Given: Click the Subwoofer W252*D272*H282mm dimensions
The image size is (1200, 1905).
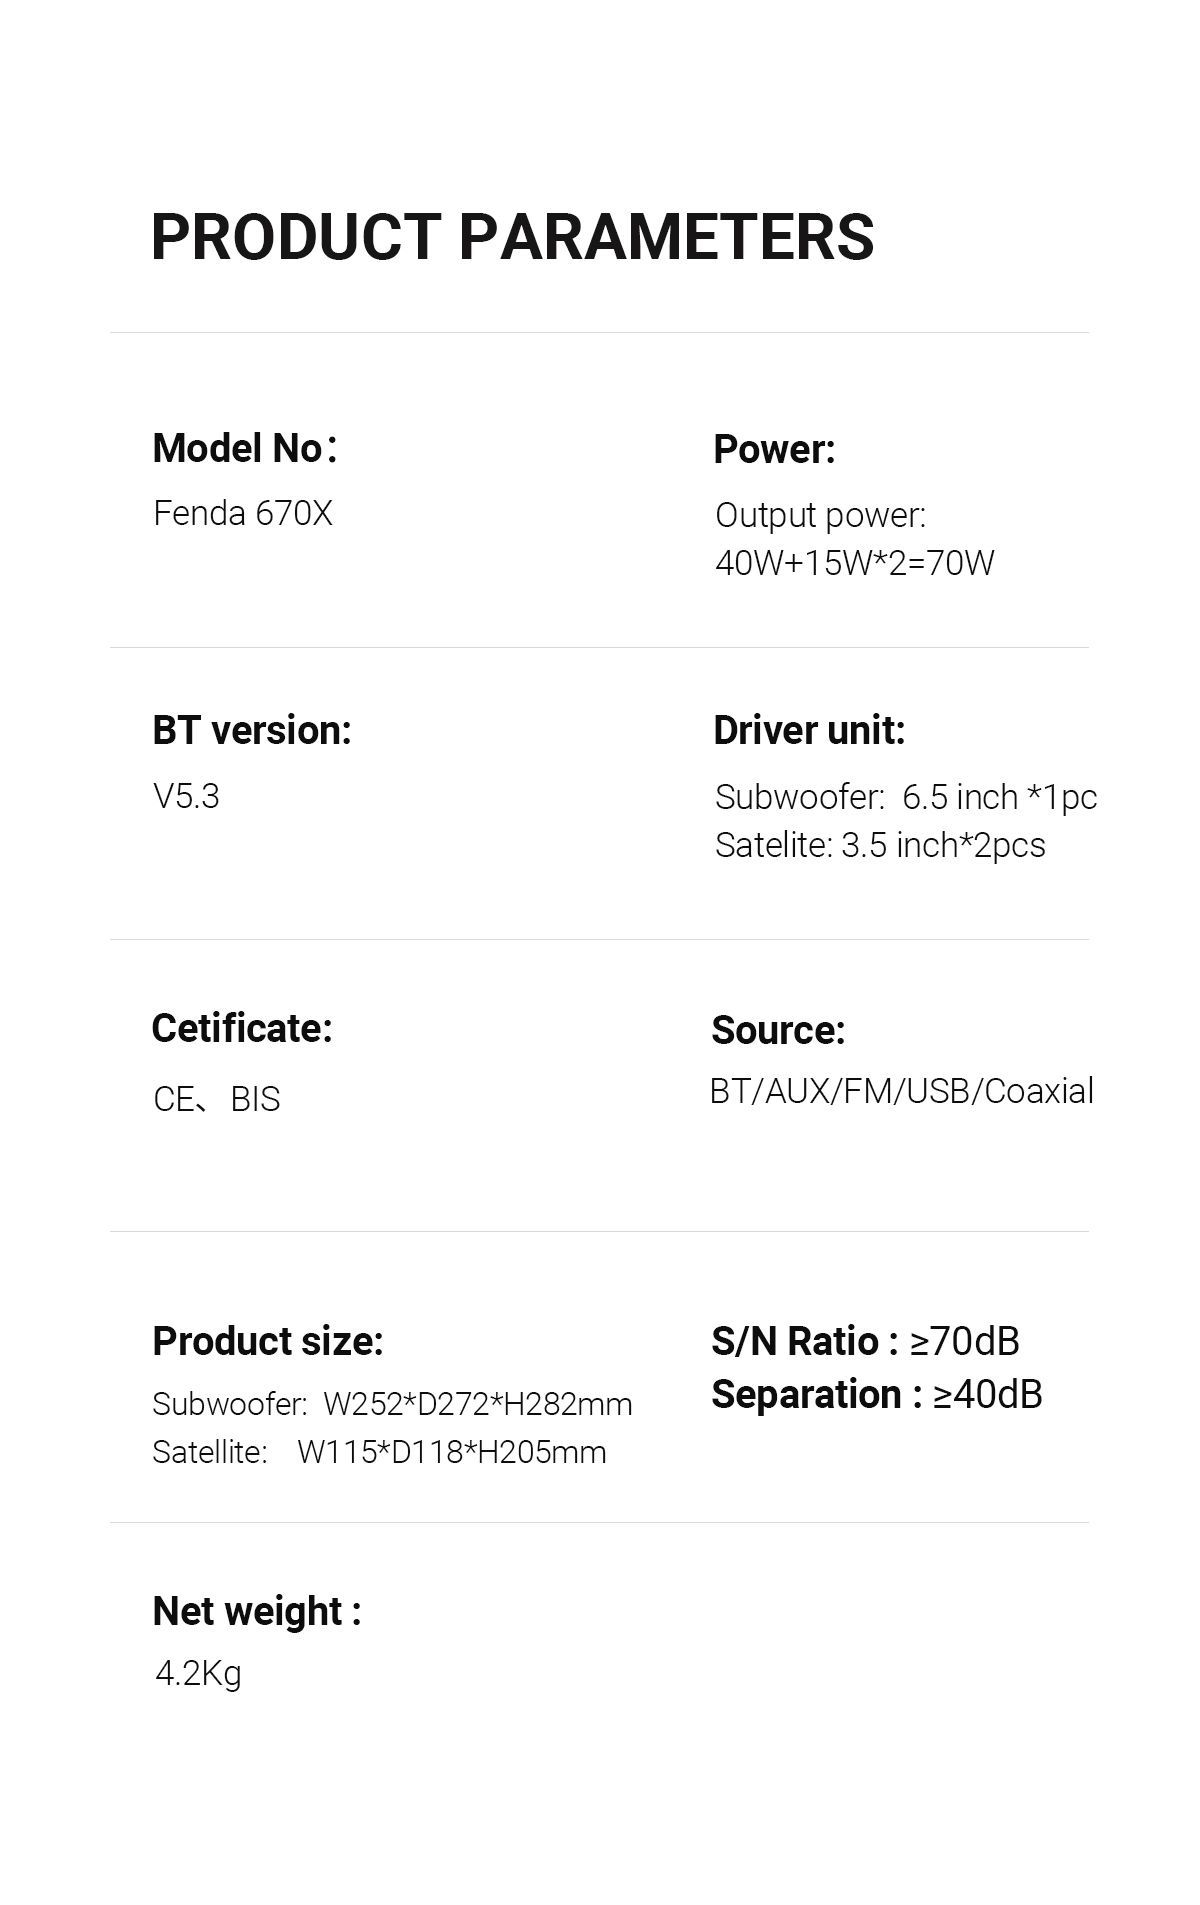Looking at the screenshot, I should [392, 1404].
